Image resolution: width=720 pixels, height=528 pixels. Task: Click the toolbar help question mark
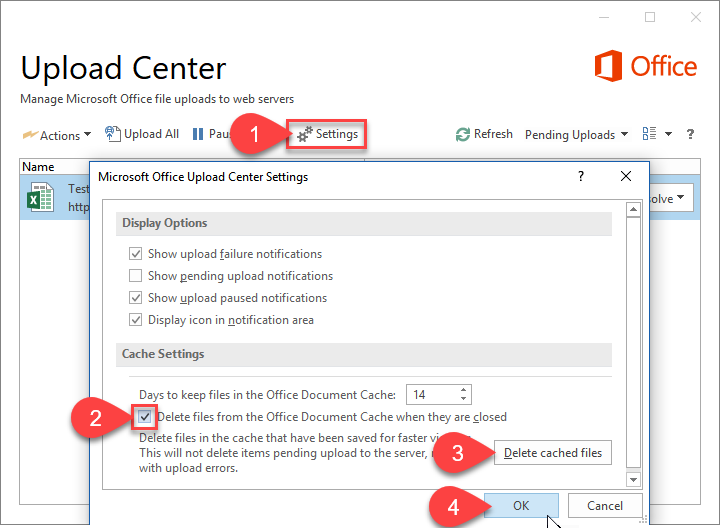[x=690, y=134]
